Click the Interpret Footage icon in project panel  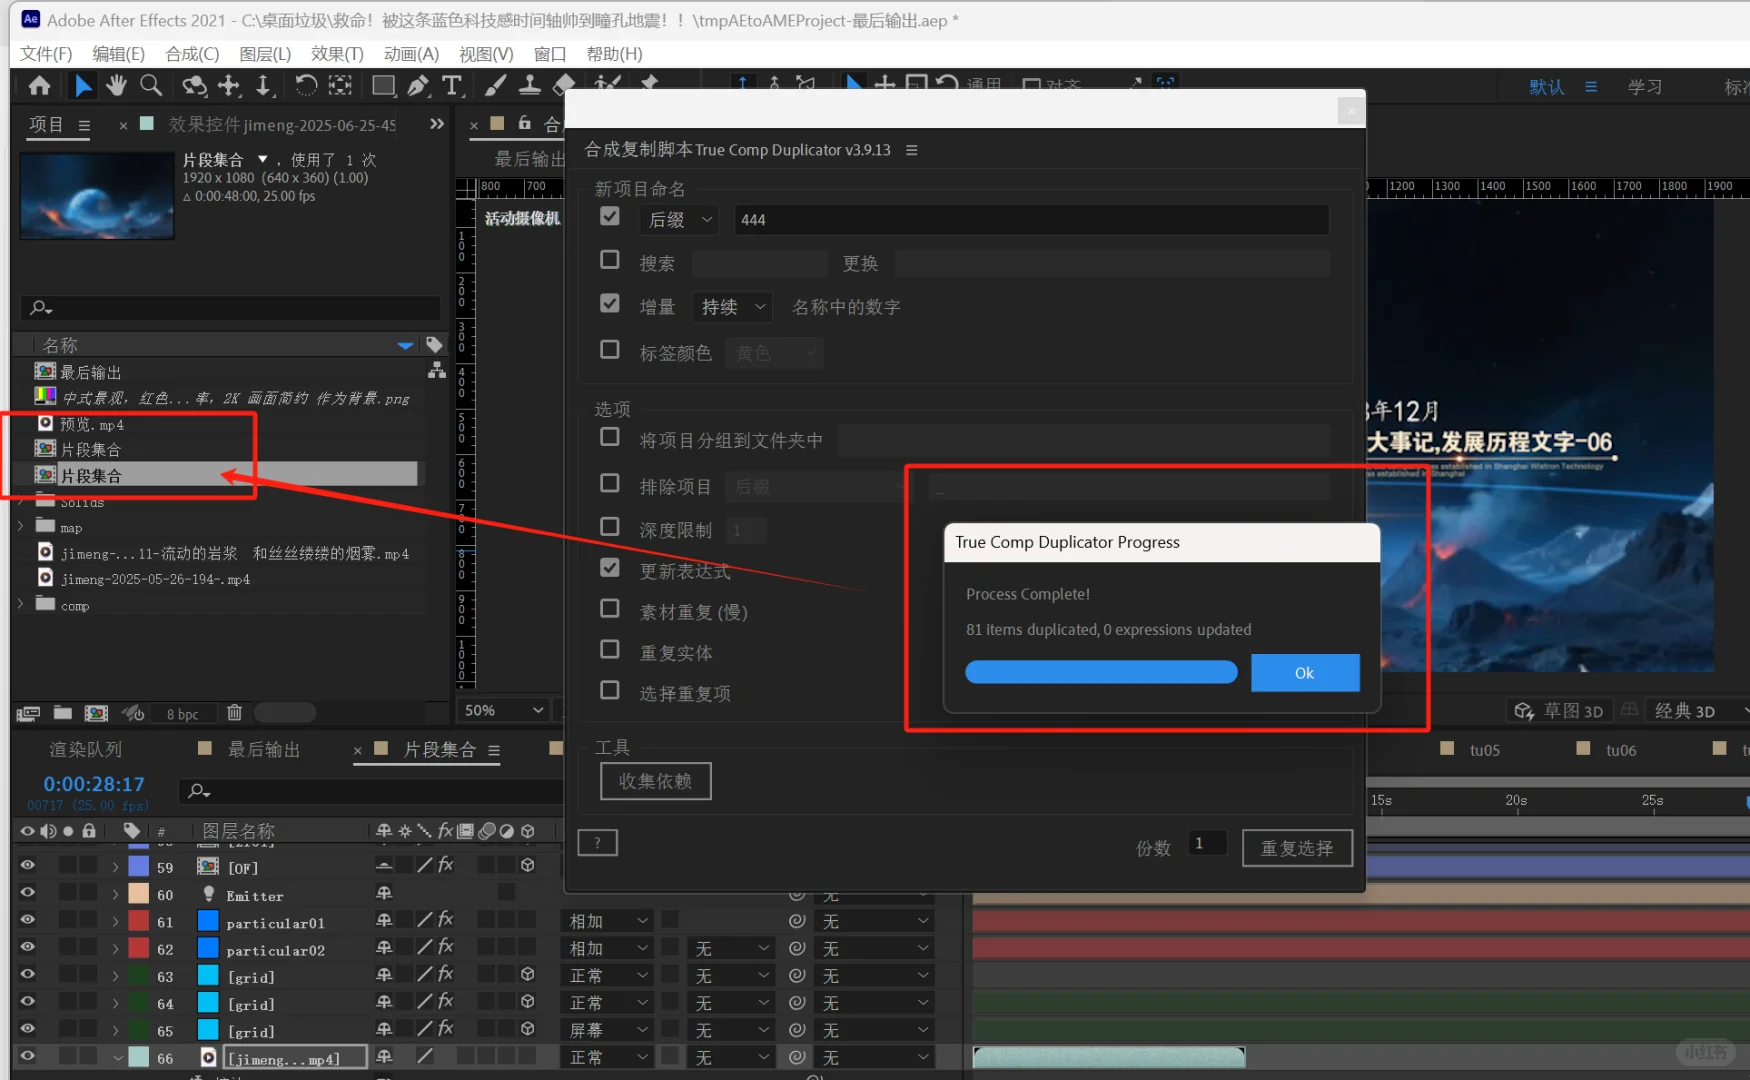click(28, 713)
